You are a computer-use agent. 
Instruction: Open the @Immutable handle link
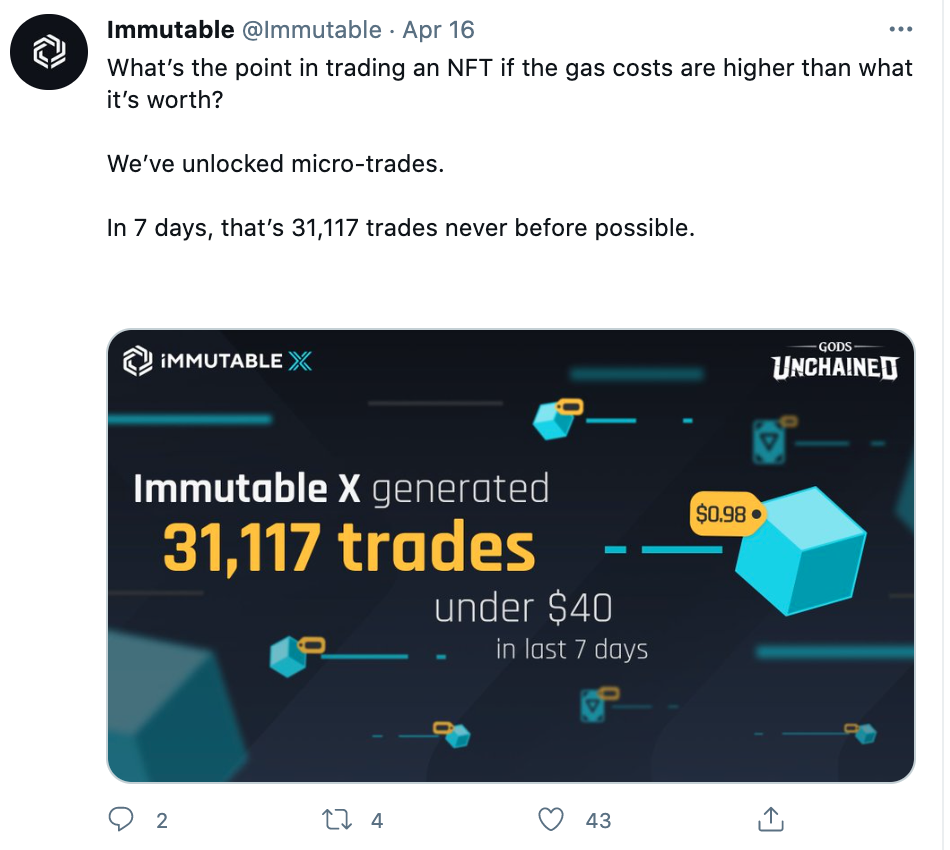[x=311, y=30]
